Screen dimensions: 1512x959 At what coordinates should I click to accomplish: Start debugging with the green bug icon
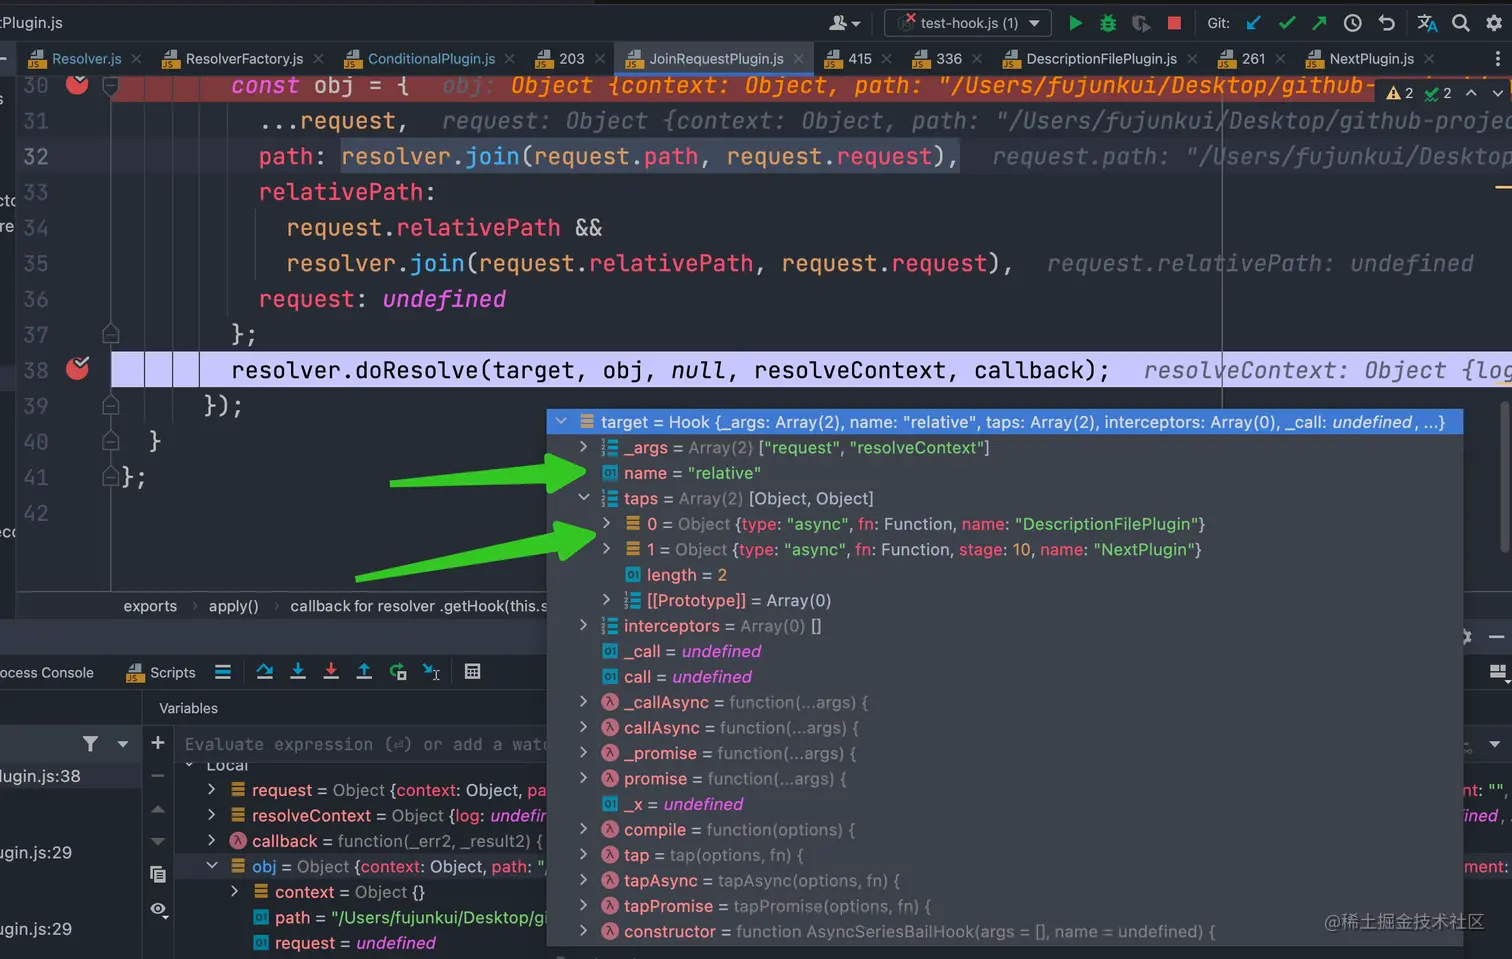(1108, 23)
